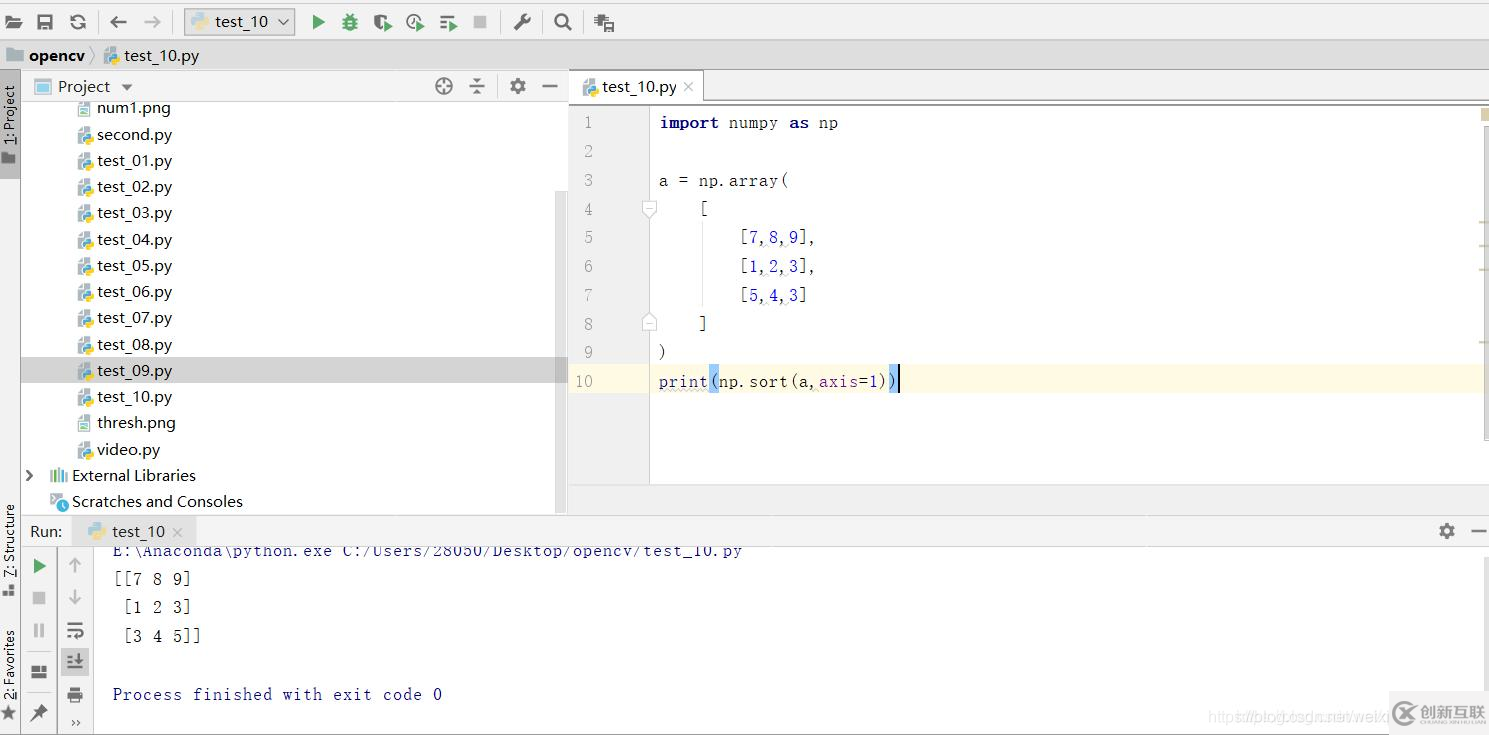Search everywhere with the magnifier icon
This screenshot has height=735, width=1489.
point(563,22)
